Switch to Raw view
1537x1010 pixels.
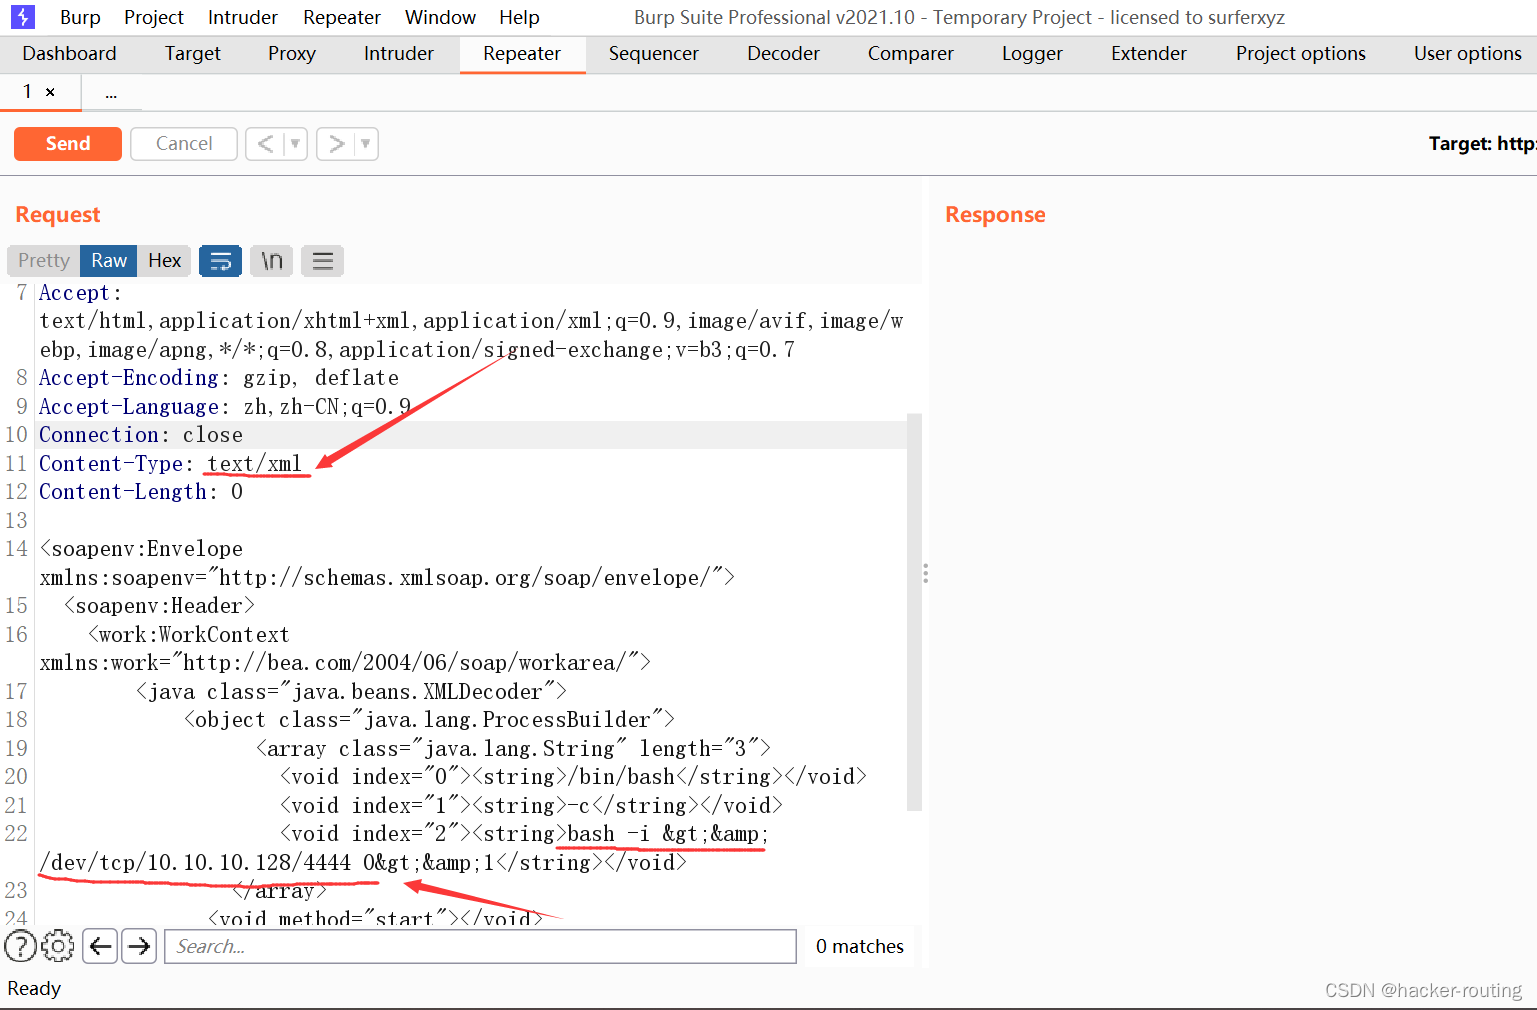(x=109, y=261)
